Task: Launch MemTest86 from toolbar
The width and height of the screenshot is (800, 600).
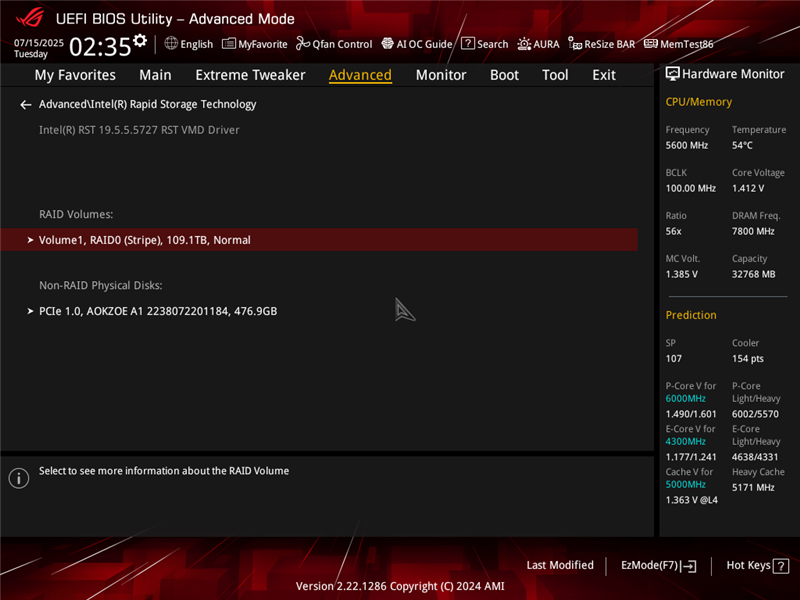Action: [678, 44]
